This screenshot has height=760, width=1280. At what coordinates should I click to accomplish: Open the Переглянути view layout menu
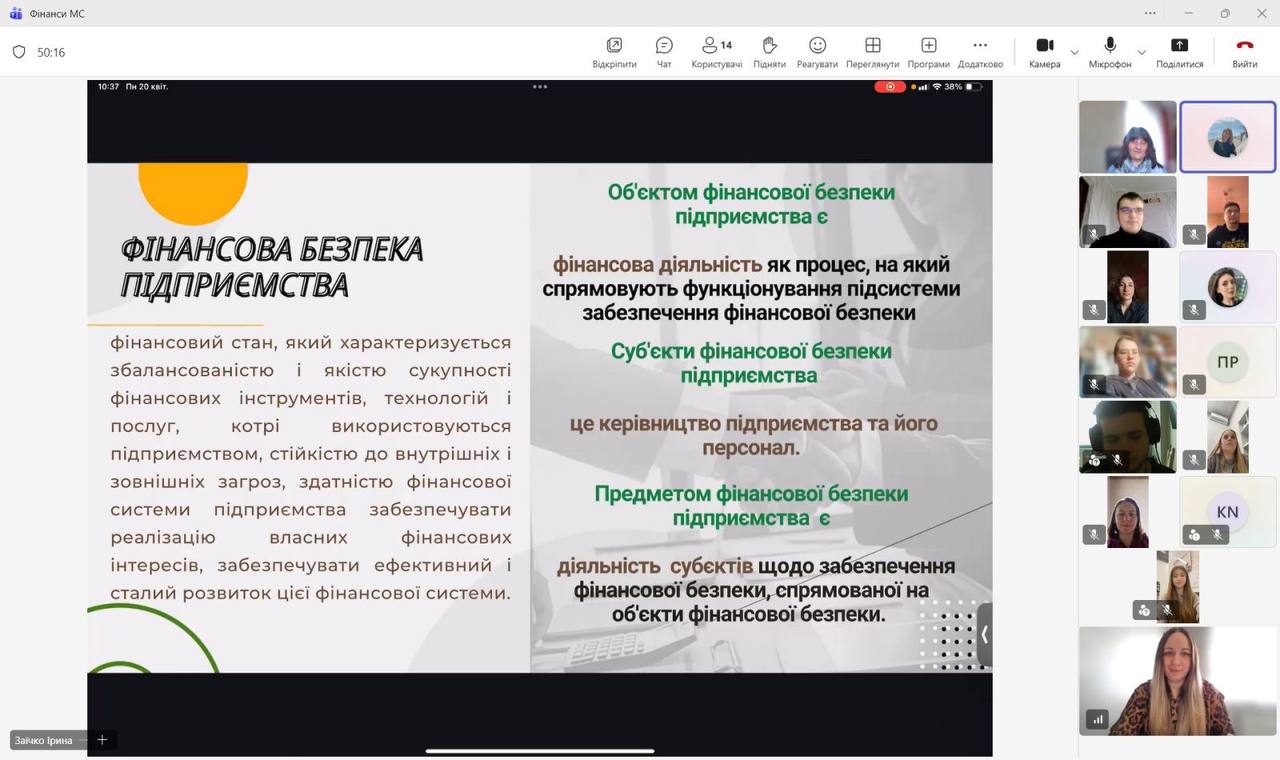(872, 52)
